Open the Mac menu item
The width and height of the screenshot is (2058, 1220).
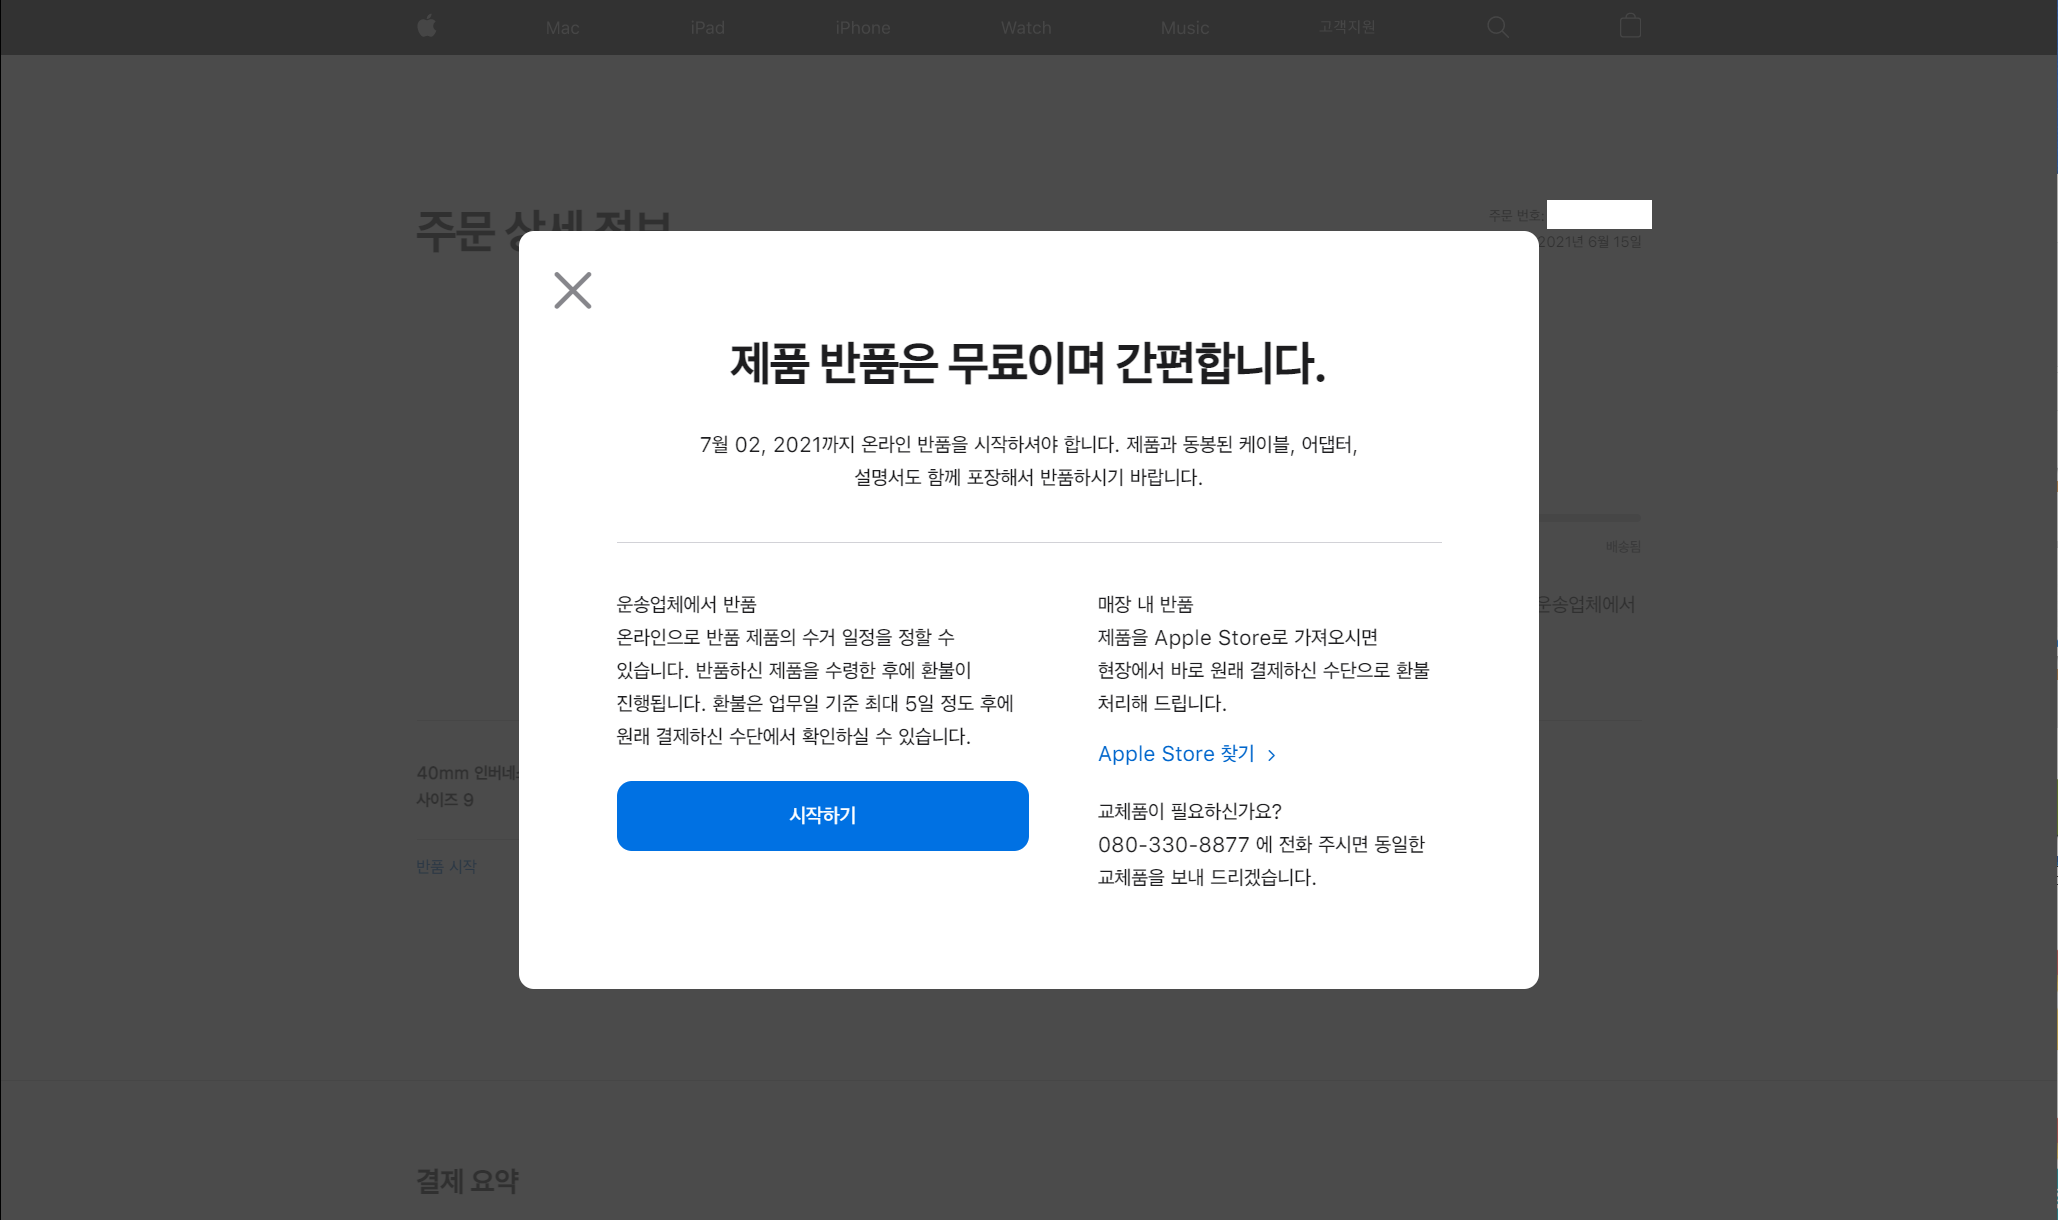point(562,28)
